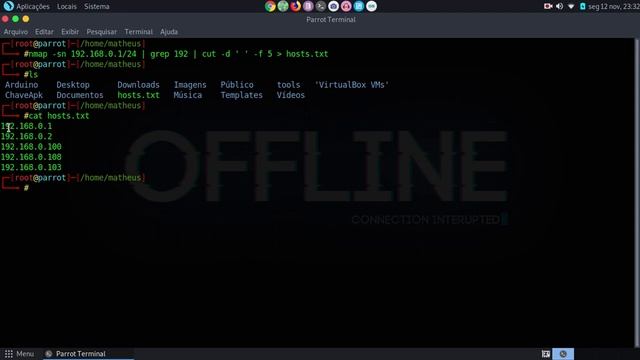The width and height of the screenshot is (640, 360).
Task: Open the Ajuda menu in terminal
Action: (x=169, y=32)
